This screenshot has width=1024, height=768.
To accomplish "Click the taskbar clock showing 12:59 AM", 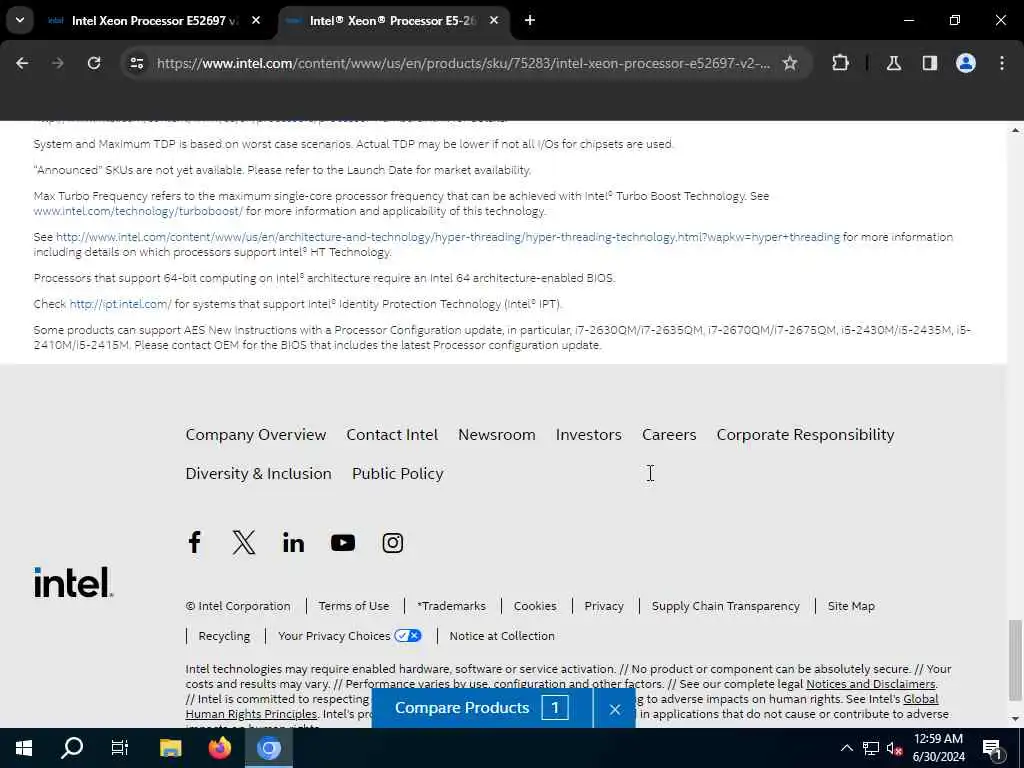I will 938,748.
